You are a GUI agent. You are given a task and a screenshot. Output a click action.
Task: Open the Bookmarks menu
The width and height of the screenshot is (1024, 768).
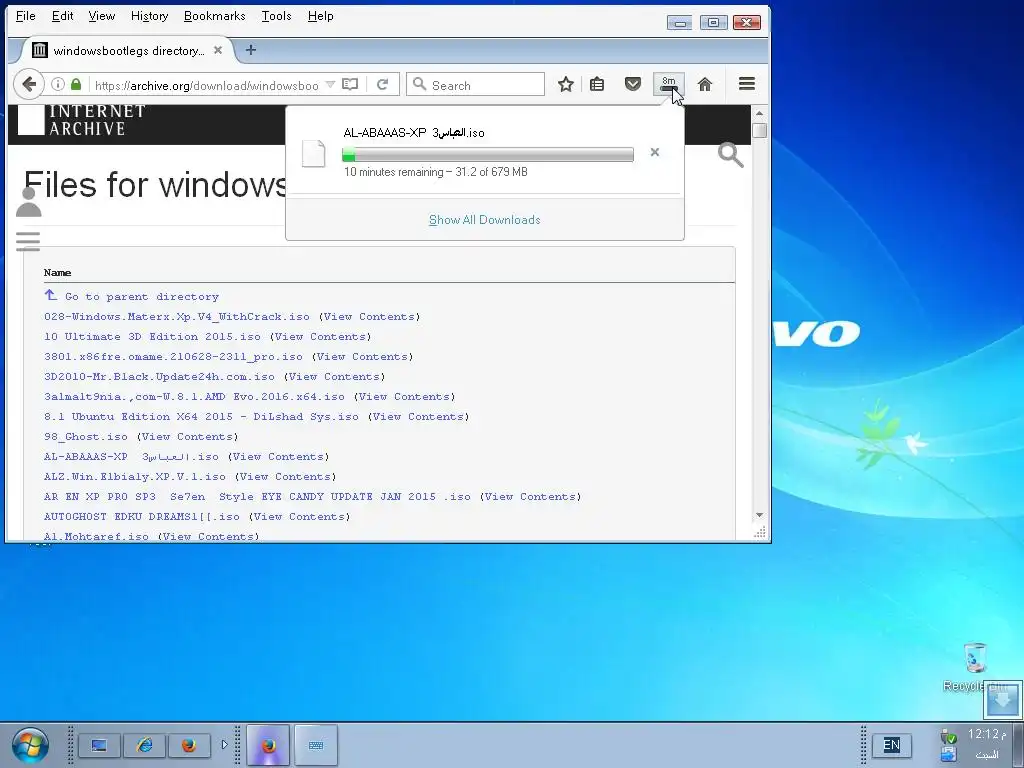[x=214, y=16]
